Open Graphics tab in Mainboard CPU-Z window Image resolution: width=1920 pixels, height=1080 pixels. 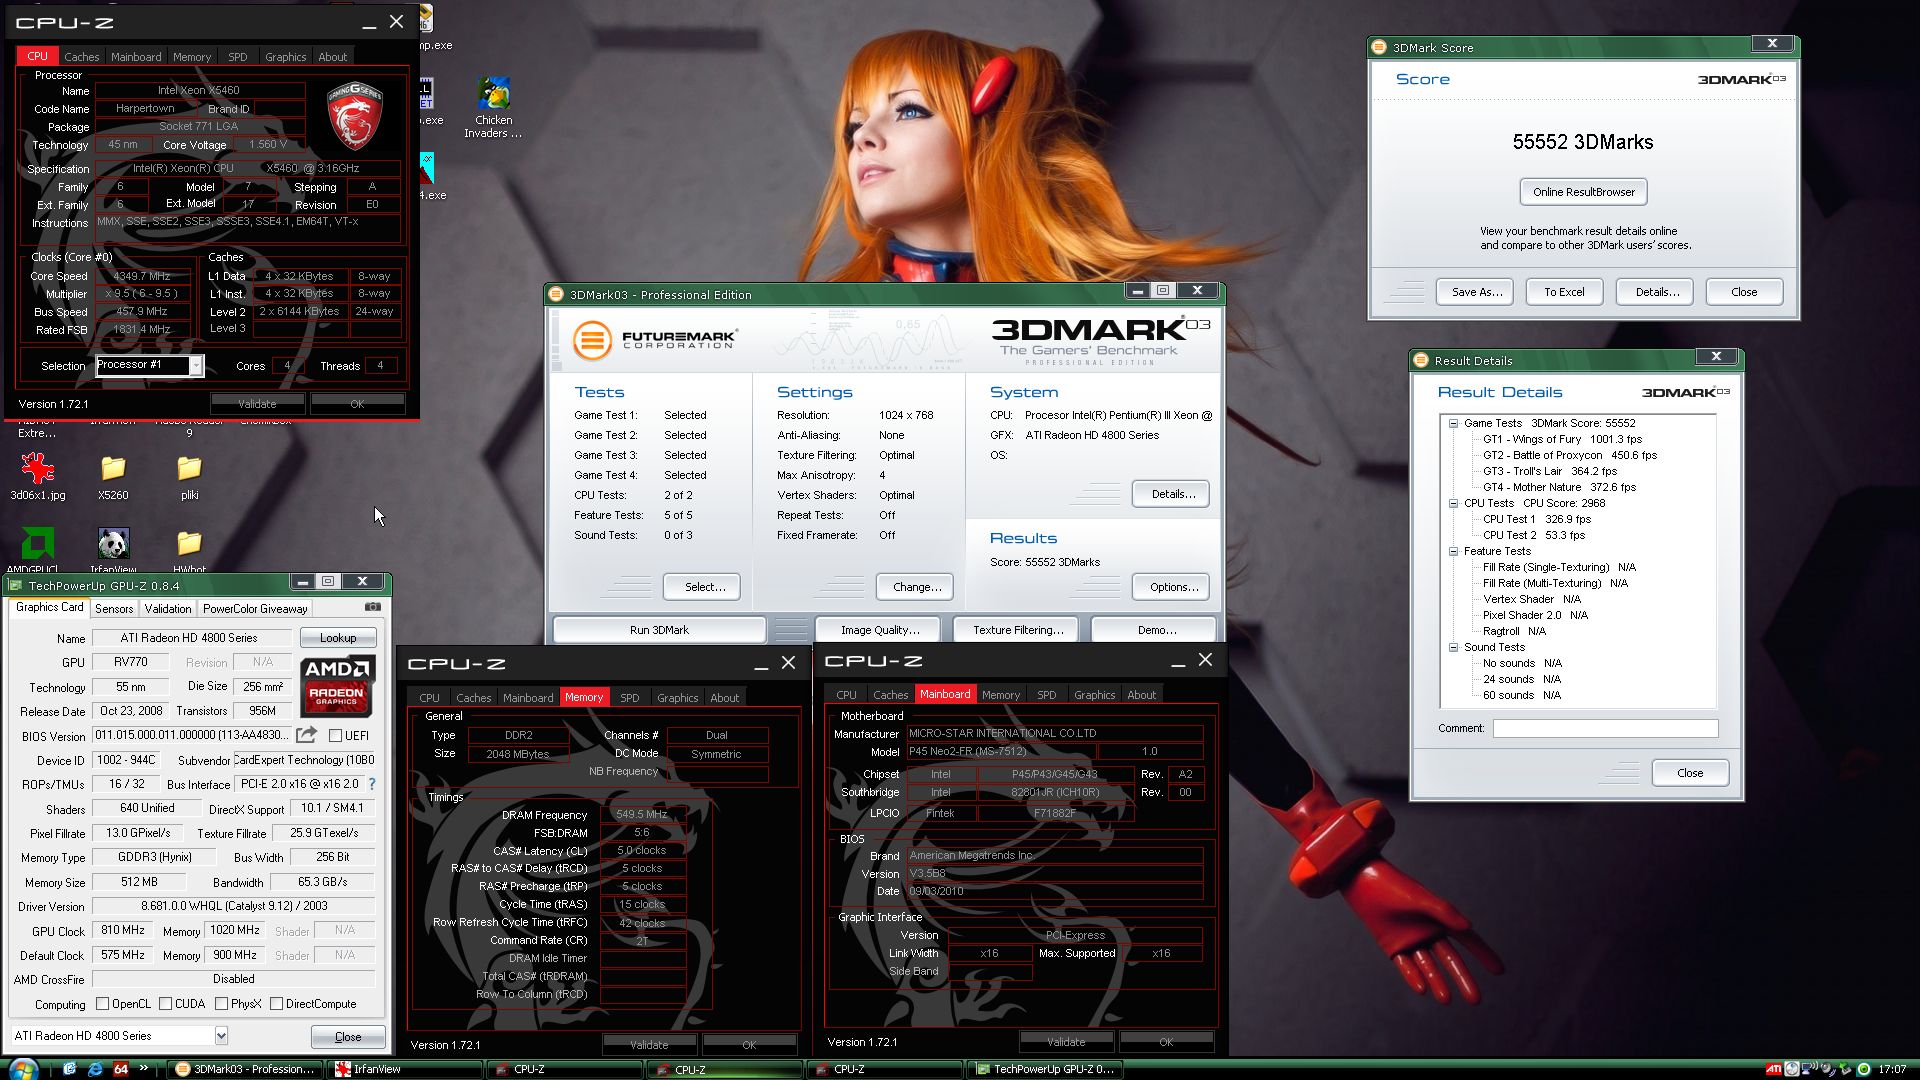(x=1094, y=695)
